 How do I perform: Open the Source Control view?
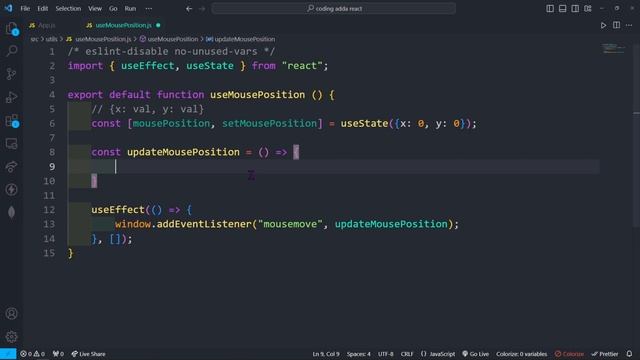pyautogui.click(x=11, y=74)
